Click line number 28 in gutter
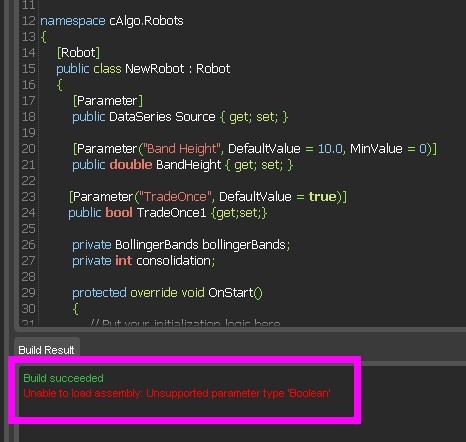This screenshot has height=442, width=466. pos(28,277)
